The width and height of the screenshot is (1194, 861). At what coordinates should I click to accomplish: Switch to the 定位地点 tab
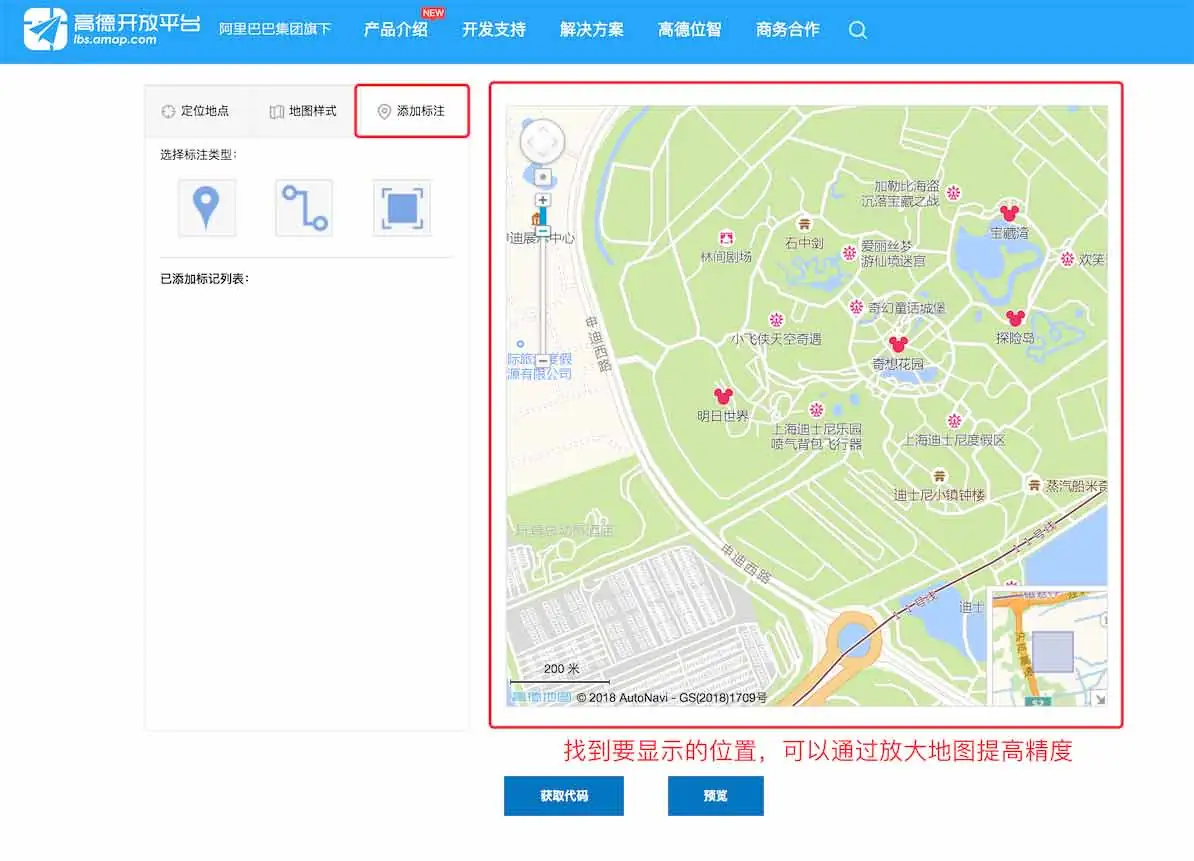[196, 111]
